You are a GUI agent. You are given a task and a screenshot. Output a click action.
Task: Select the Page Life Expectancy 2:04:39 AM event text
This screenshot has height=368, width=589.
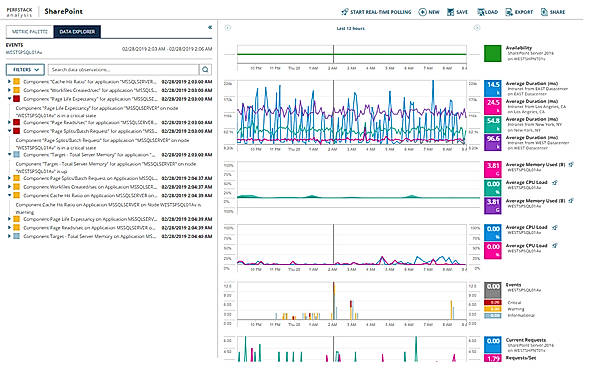coord(90,219)
